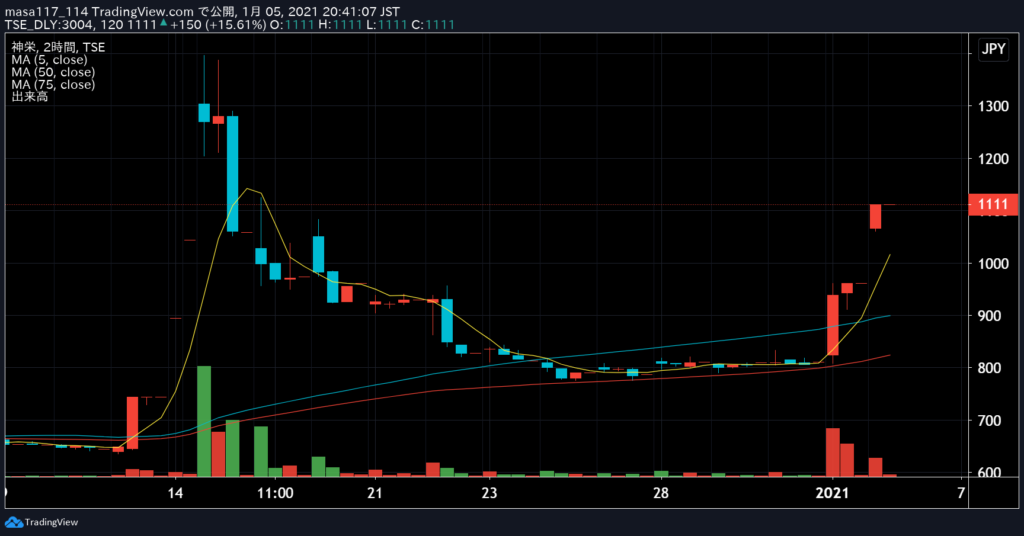Click the +150 (+15.61%) change value
The image size is (1024, 536).
point(218,25)
